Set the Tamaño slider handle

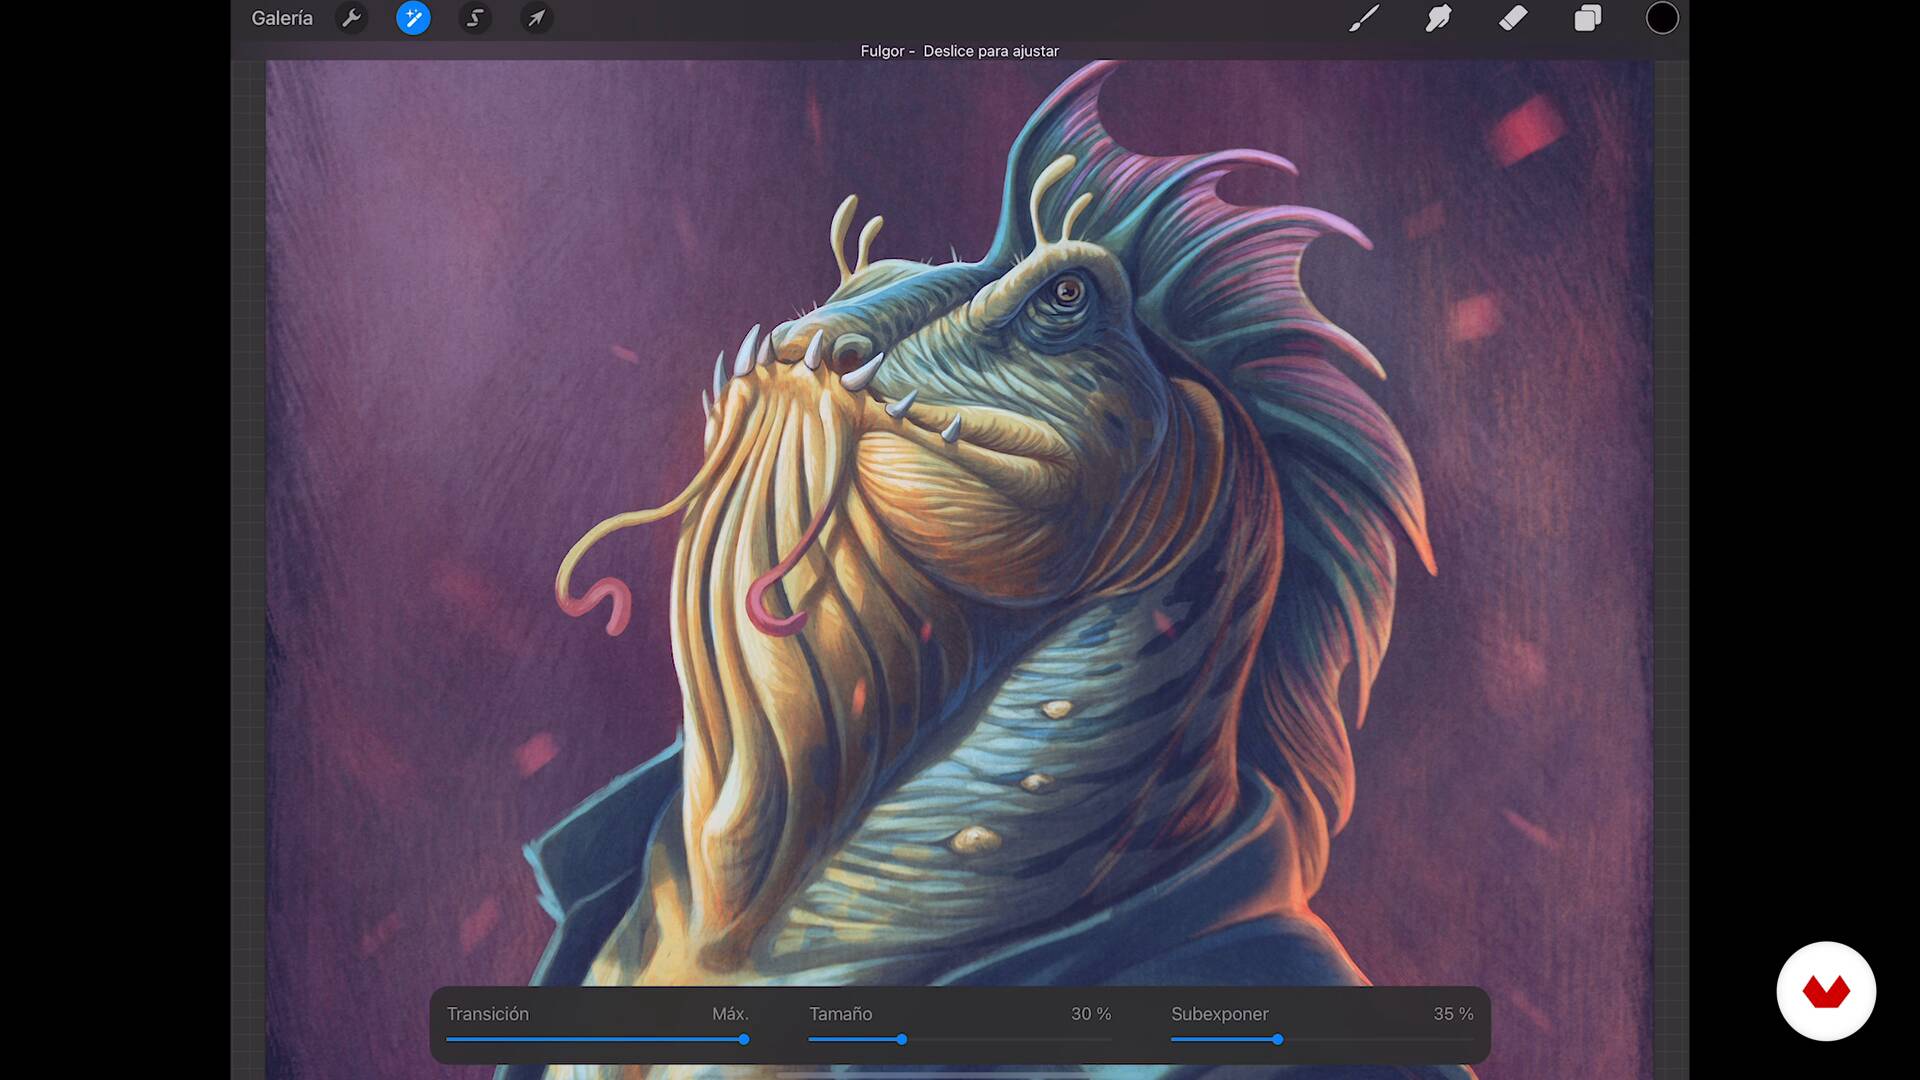click(902, 1040)
